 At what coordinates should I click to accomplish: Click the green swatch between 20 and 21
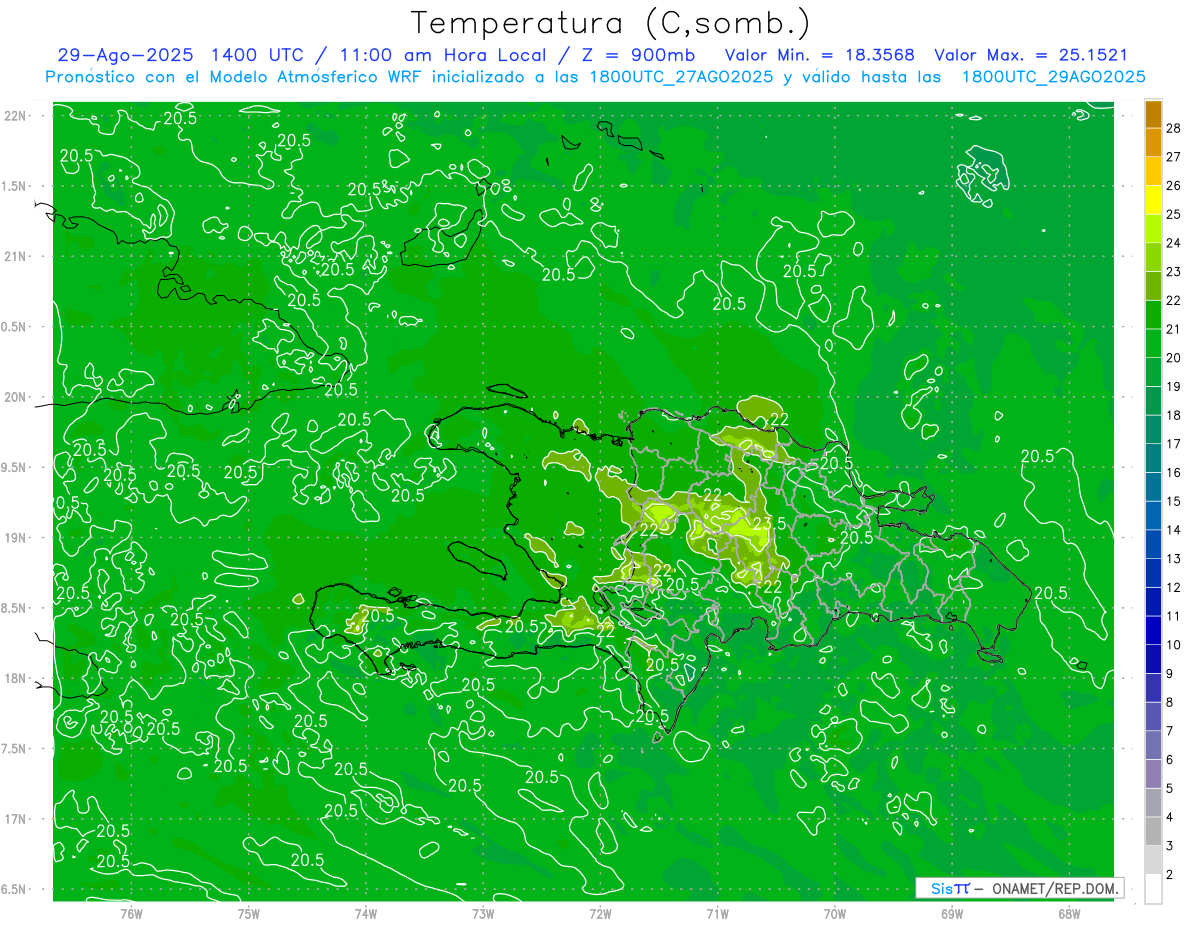tap(1153, 343)
